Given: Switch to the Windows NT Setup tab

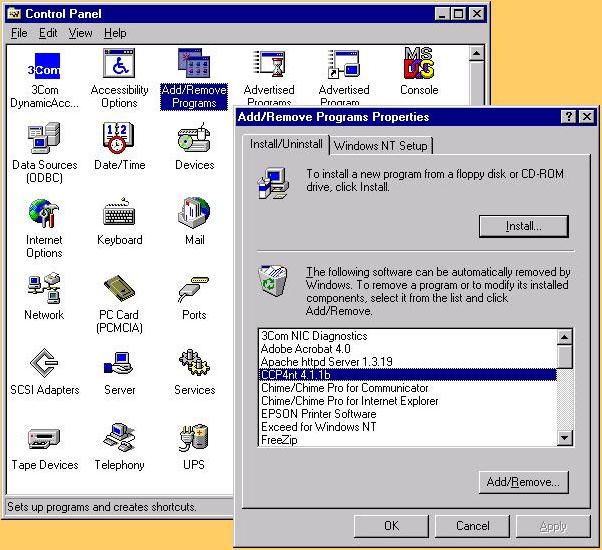Looking at the screenshot, I should (x=380, y=146).
